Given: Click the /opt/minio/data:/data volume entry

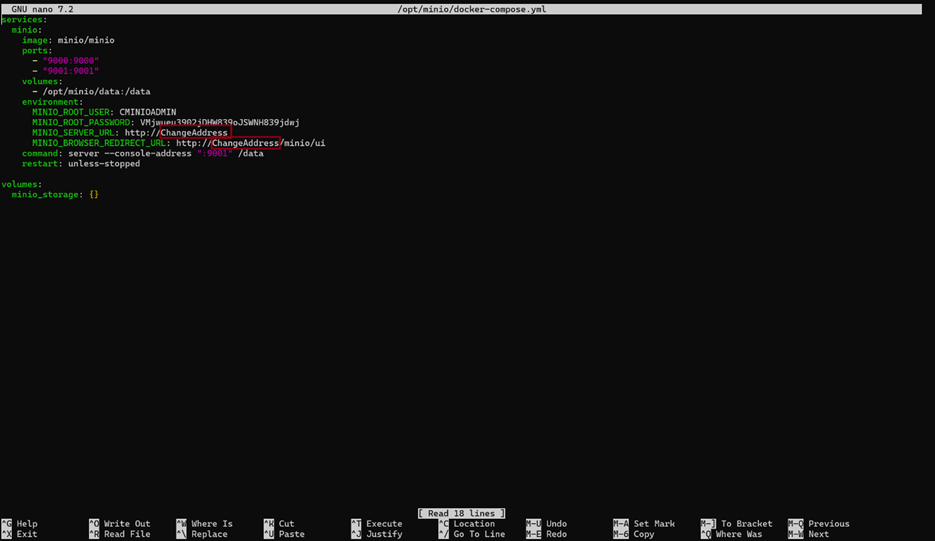Looking at the screenshot, I should 96,92.
